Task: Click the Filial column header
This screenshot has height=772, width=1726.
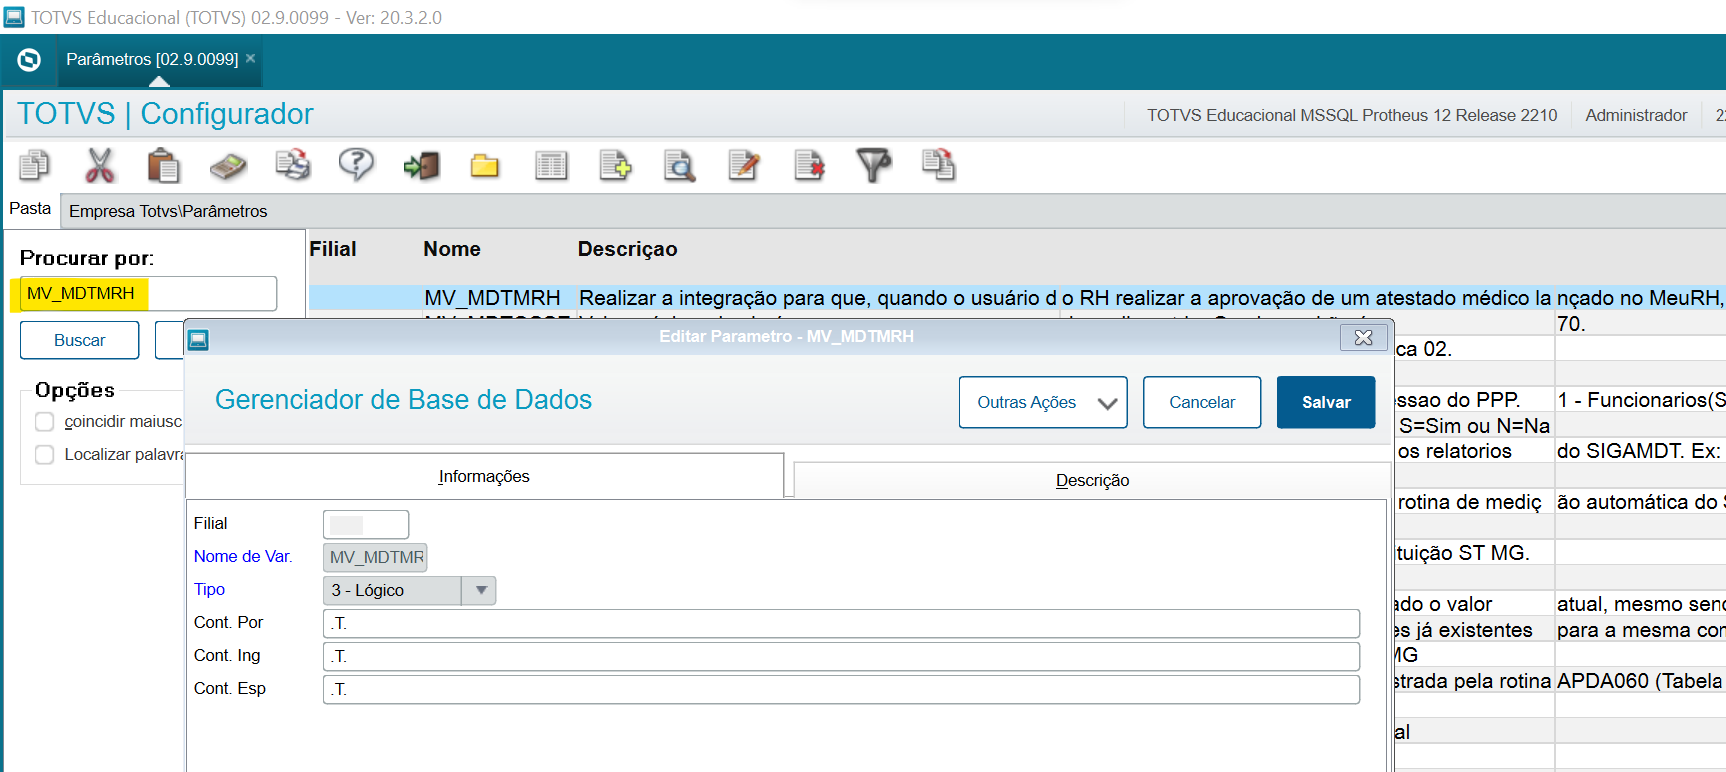Action: [x=333, y=249]
